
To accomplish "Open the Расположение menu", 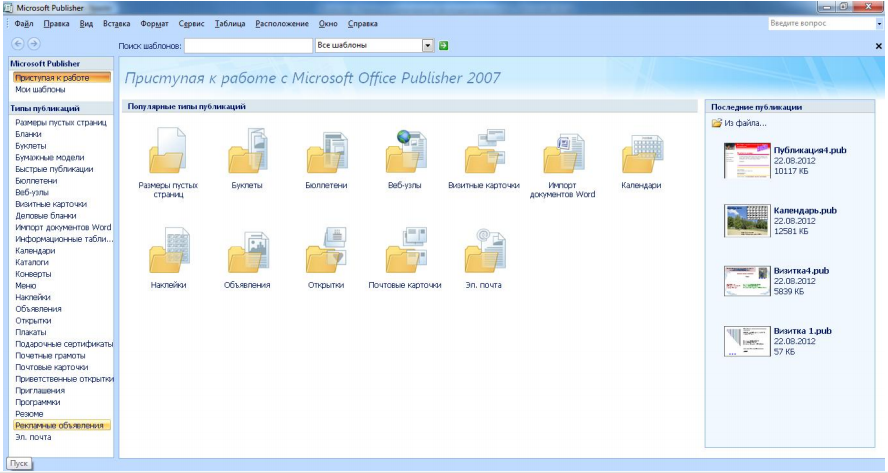I will click(x=282, y=24).
